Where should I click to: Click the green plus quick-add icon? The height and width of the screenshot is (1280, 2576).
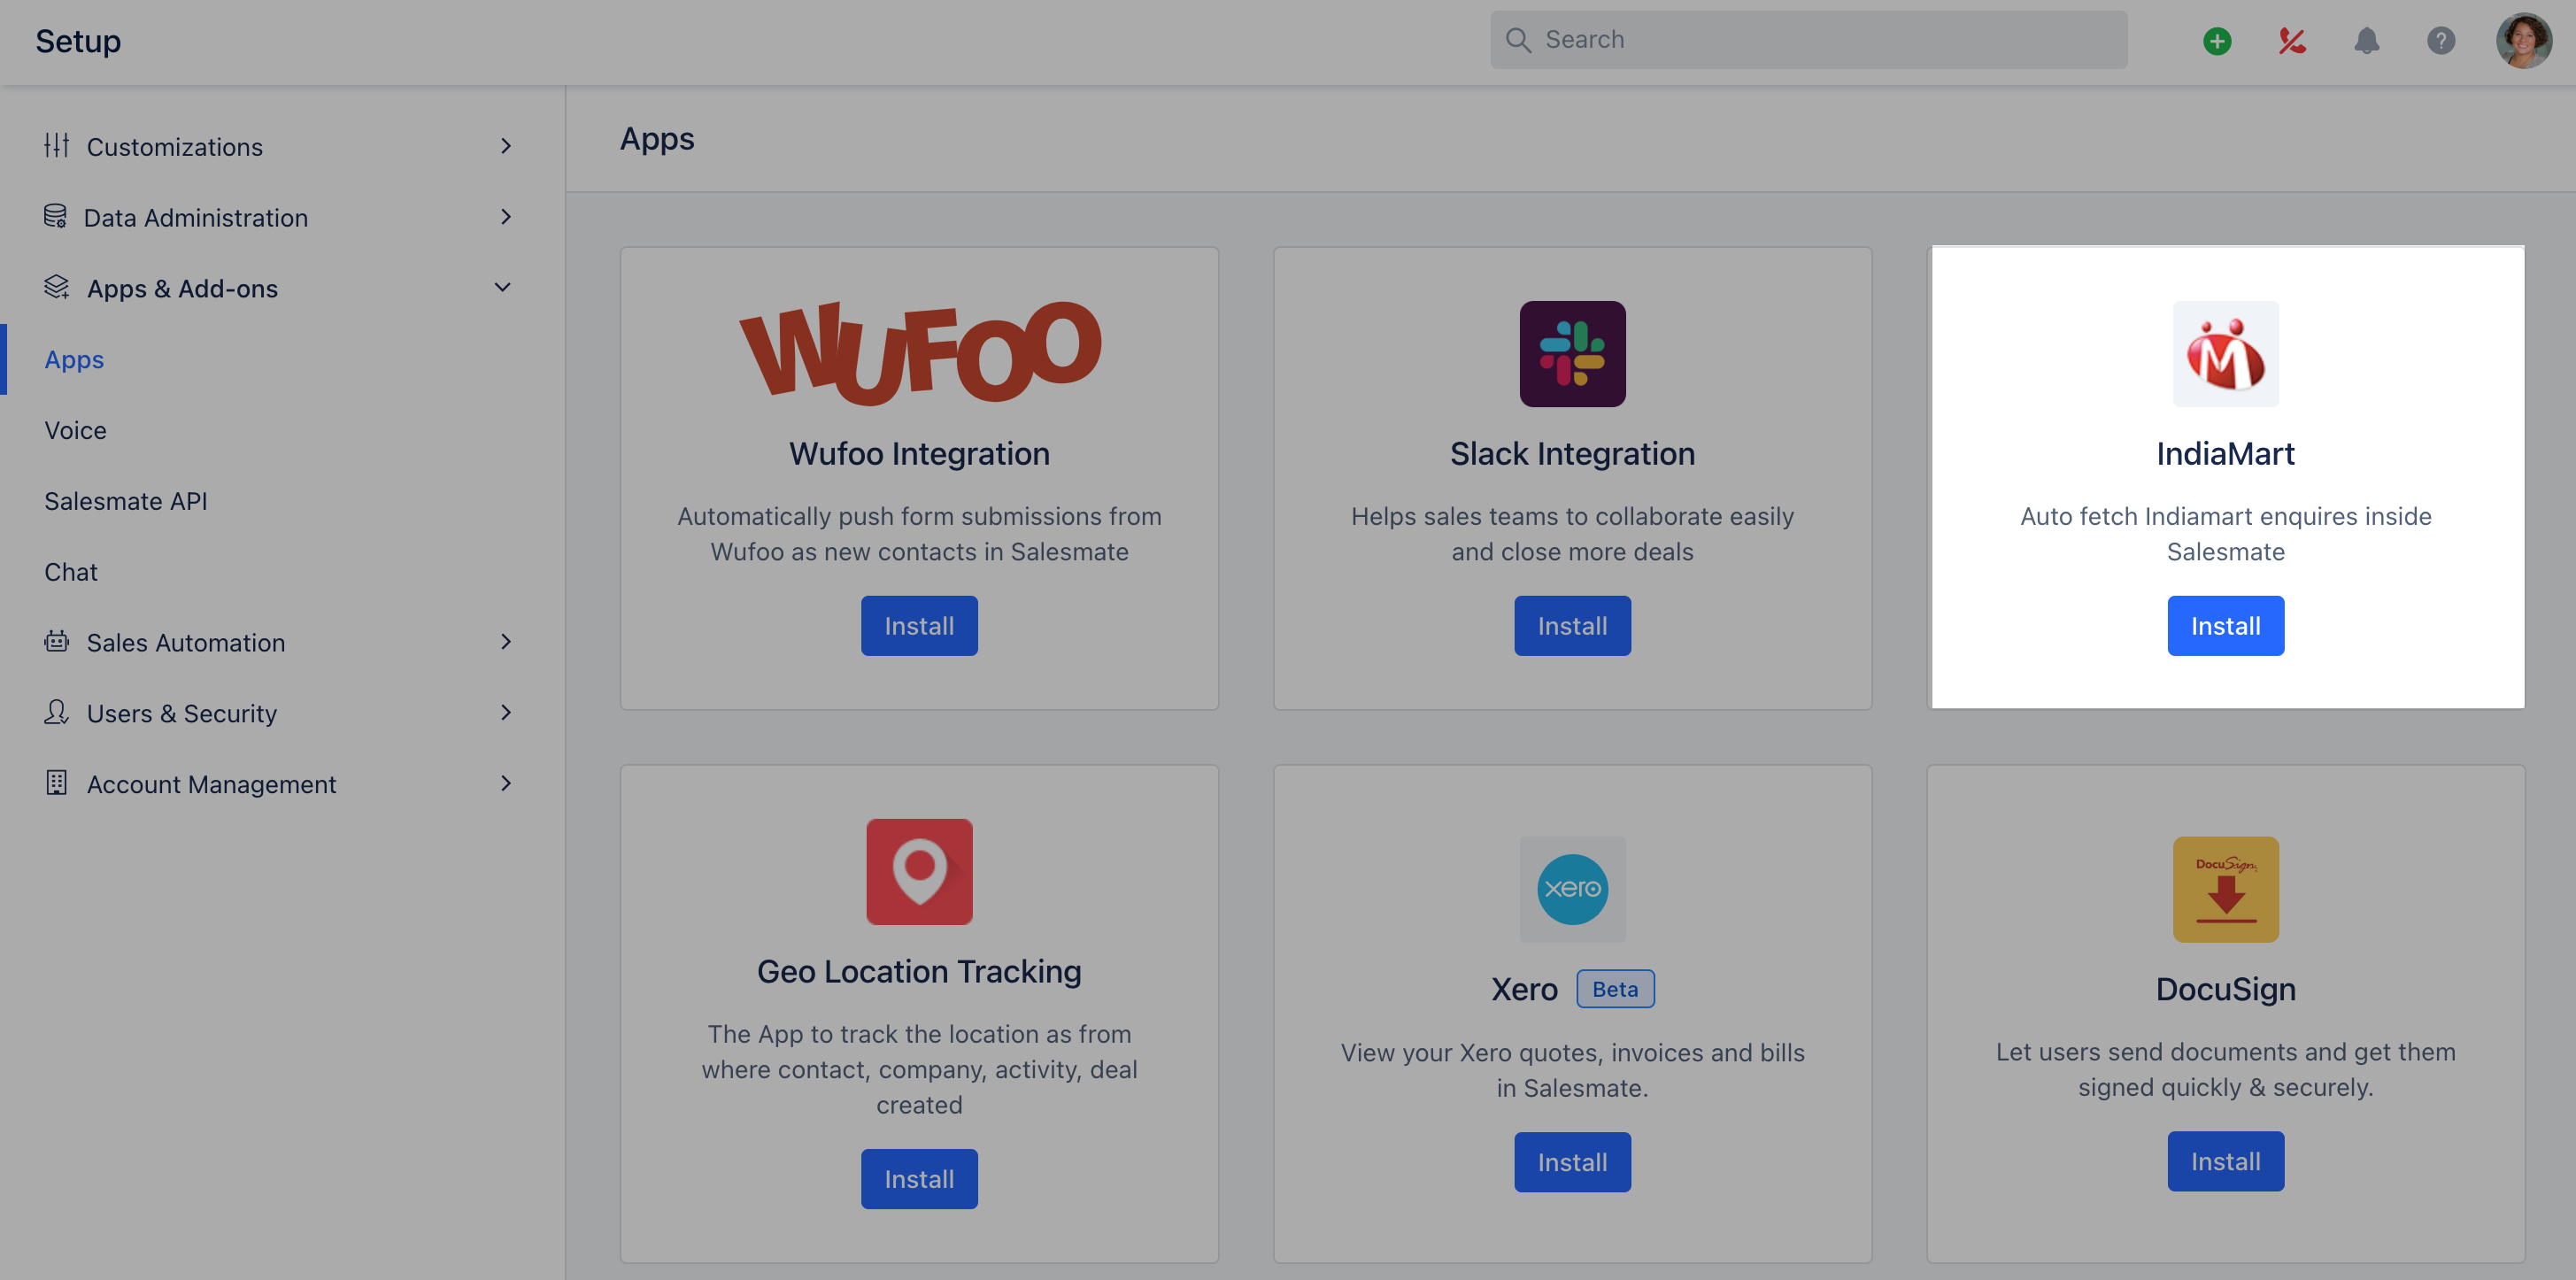[x=2217, y=41]
